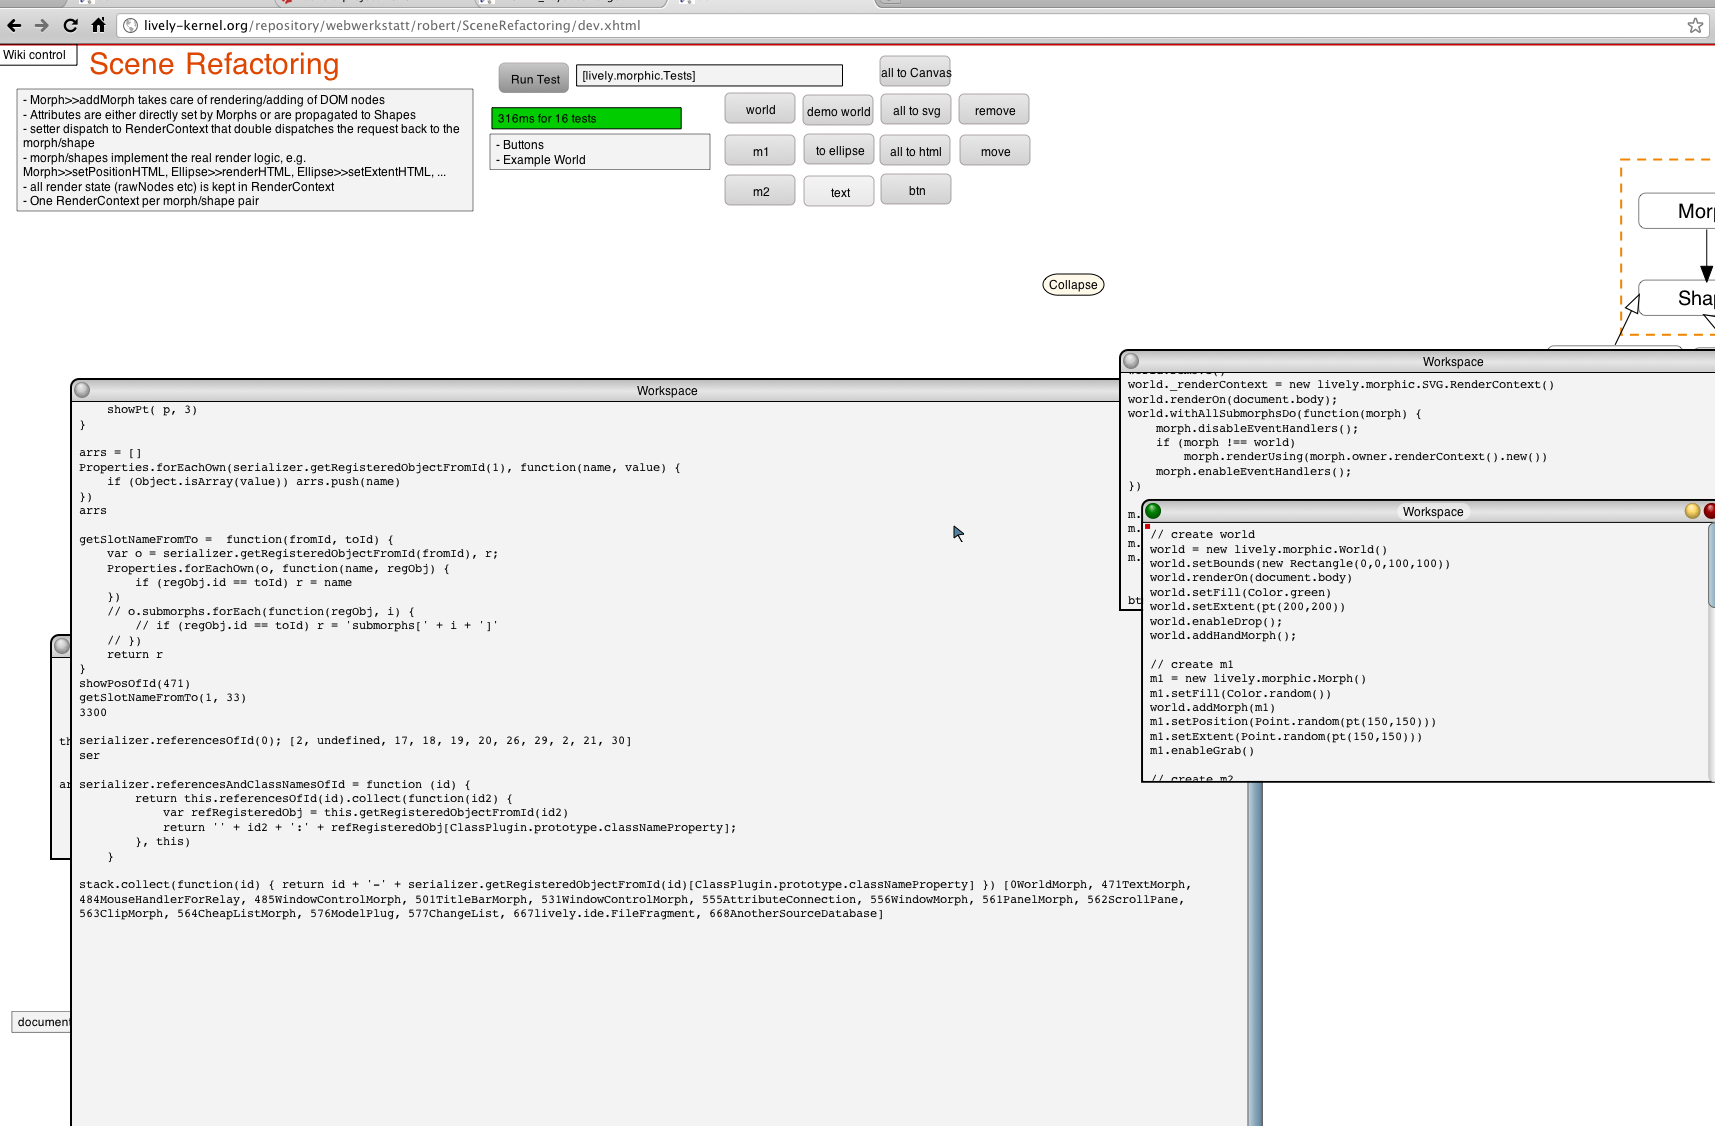This screenshot has height=1126, width=1715.
Task: Go to the browser home page icon
Action: (x=98, y=25)
